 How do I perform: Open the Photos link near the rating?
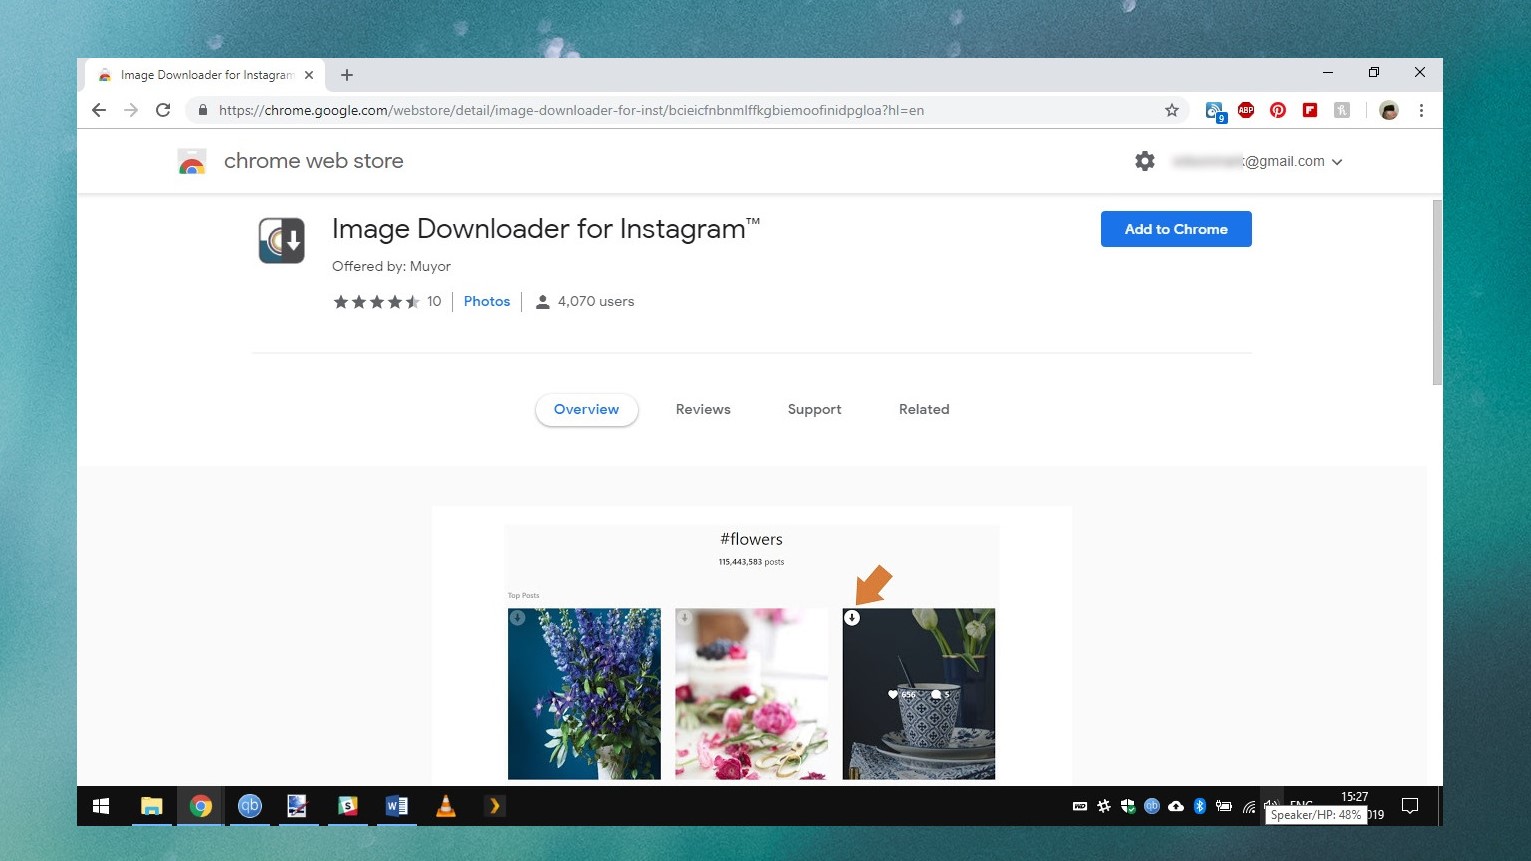pos(486,301)
